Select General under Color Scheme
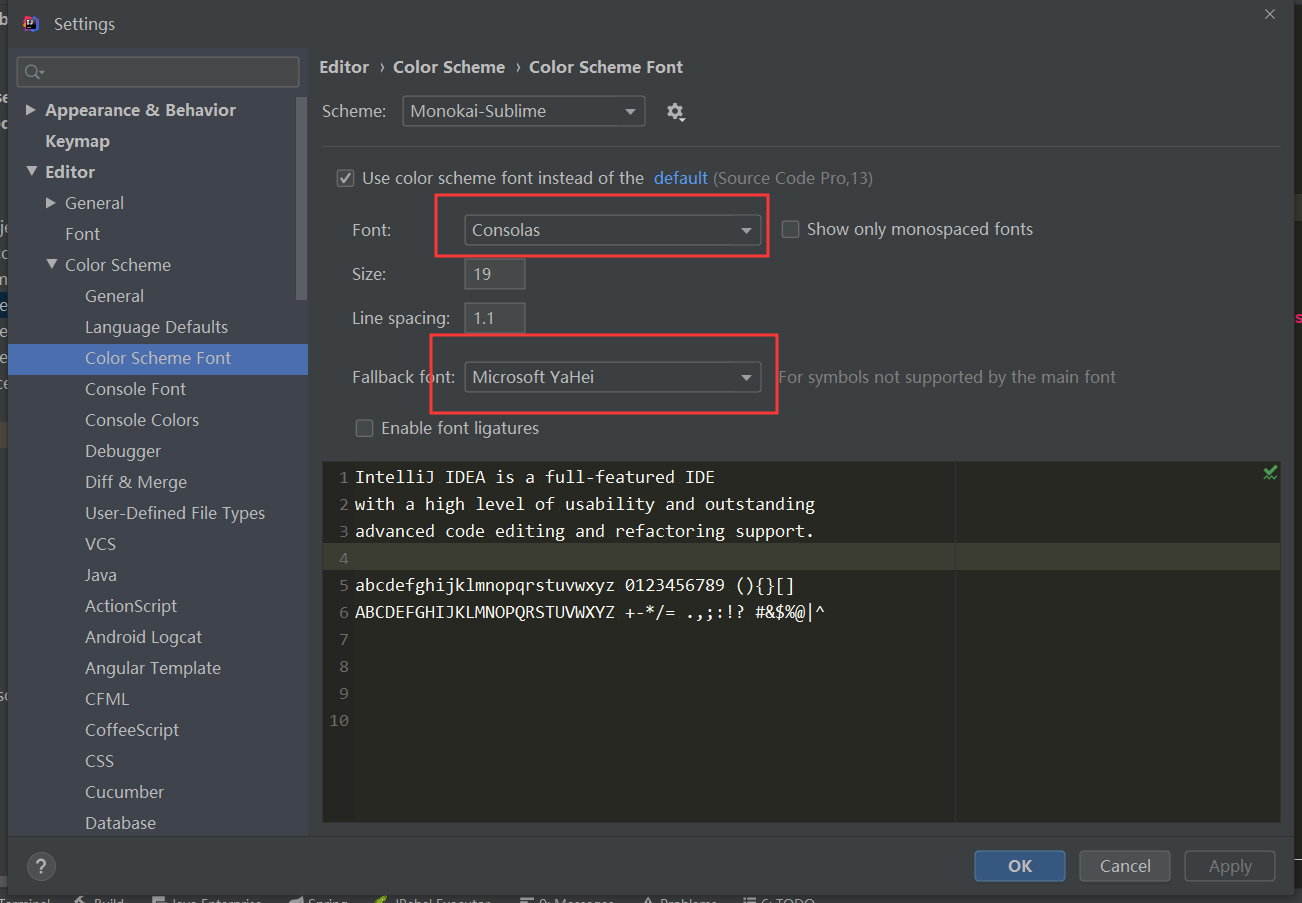The height and width of the screenshot is (903, 1302). pos(114,296)
